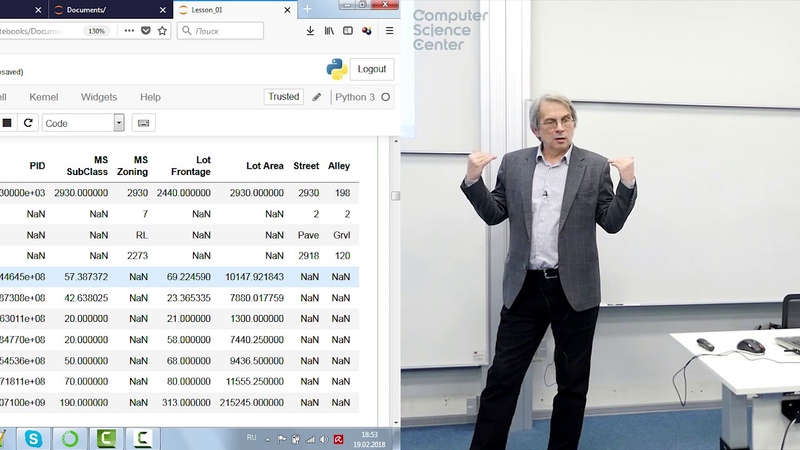
Task: Click the pencil edit icon next to Trusted
Action: pos(317,97)
